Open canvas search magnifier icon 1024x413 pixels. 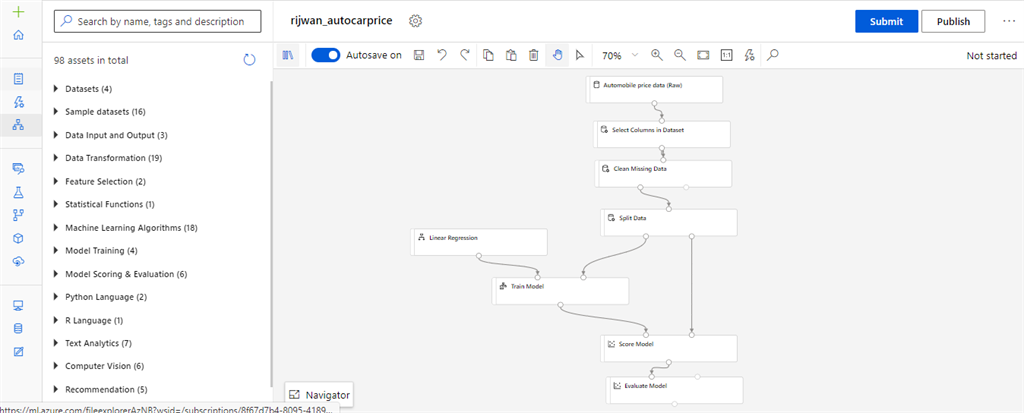click(x=773, y=56)
